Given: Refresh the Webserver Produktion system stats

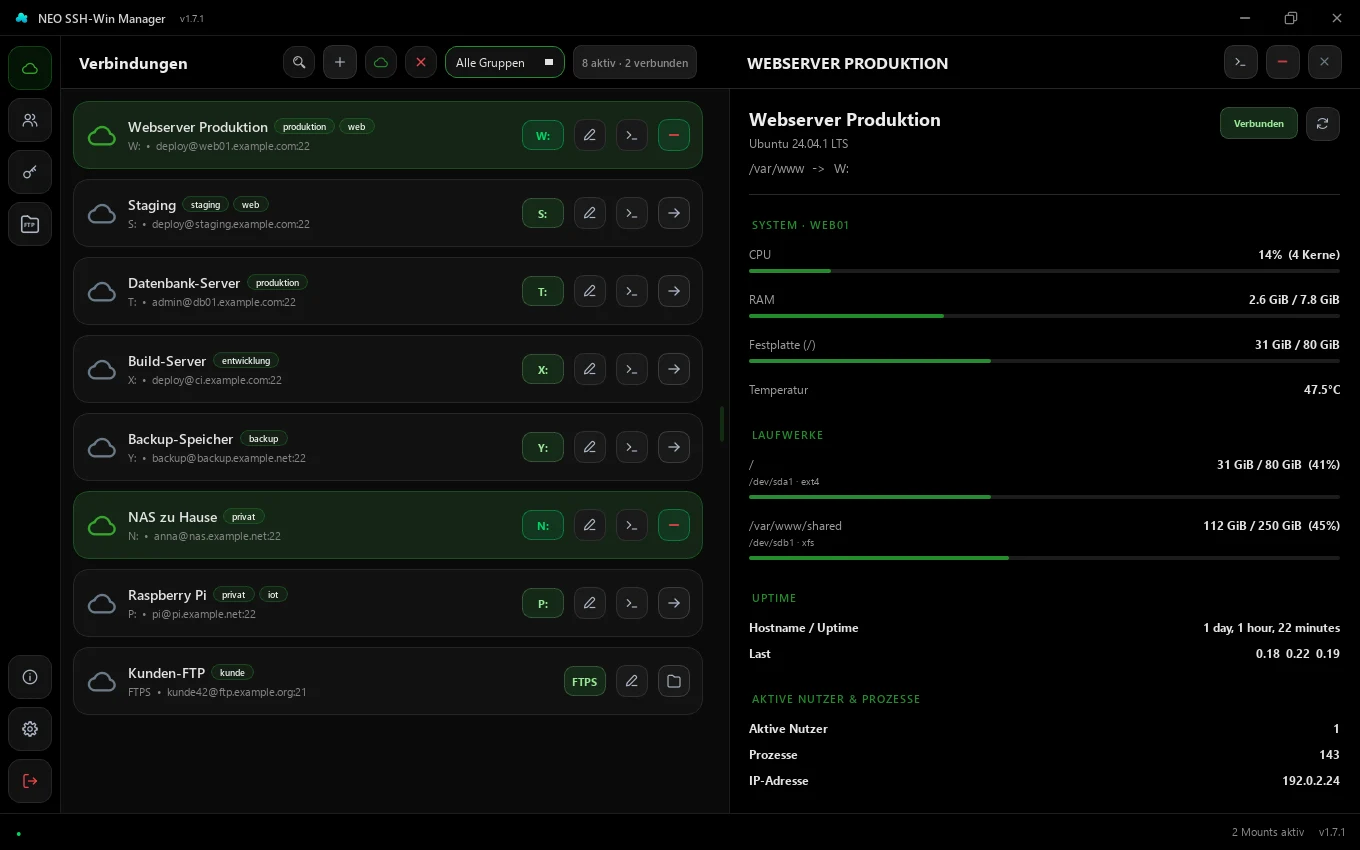Looking at the screenshot, I should click(x=1323, y=124).
